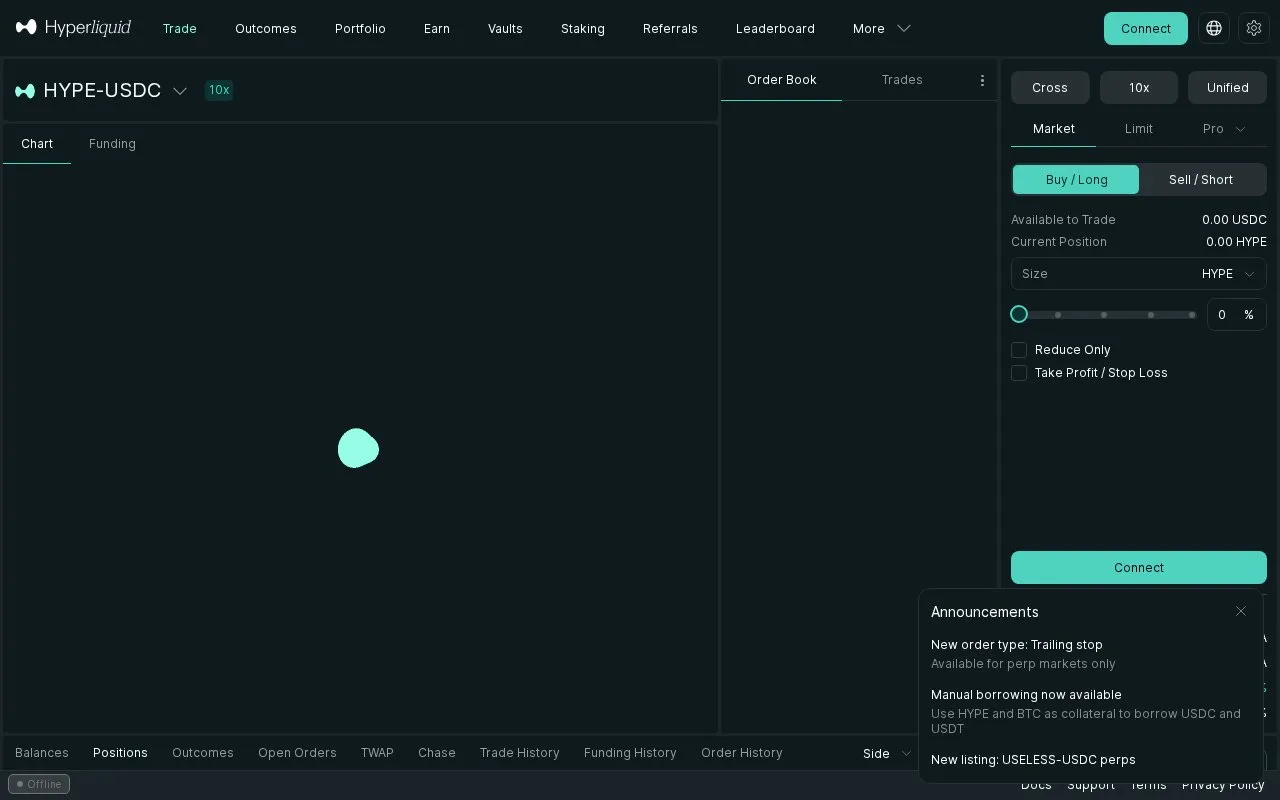1280x800 pixels.
Task: Open the Side filter dropdown
Action: (x=887, y=754)
